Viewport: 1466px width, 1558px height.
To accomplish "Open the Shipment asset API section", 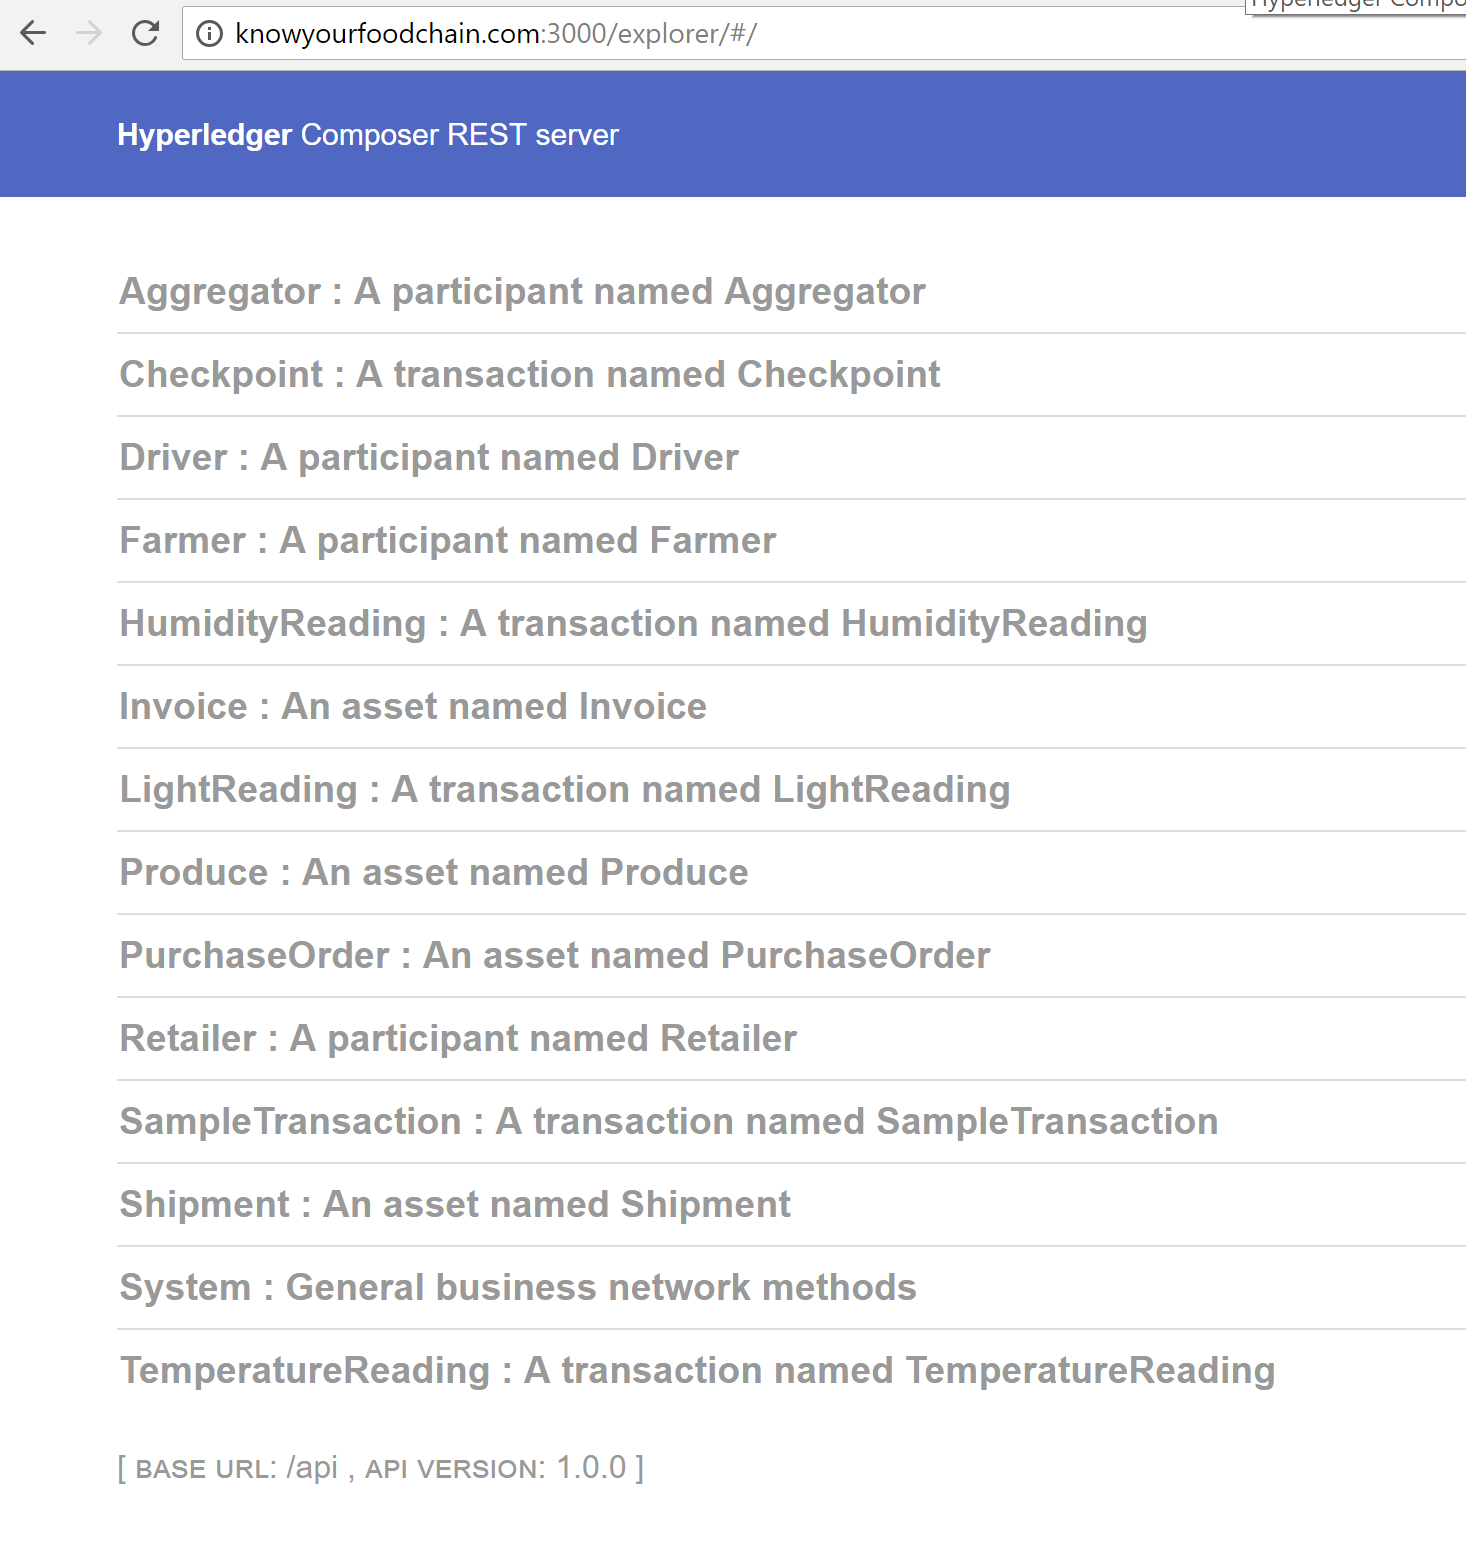I will pos(454,1204).
